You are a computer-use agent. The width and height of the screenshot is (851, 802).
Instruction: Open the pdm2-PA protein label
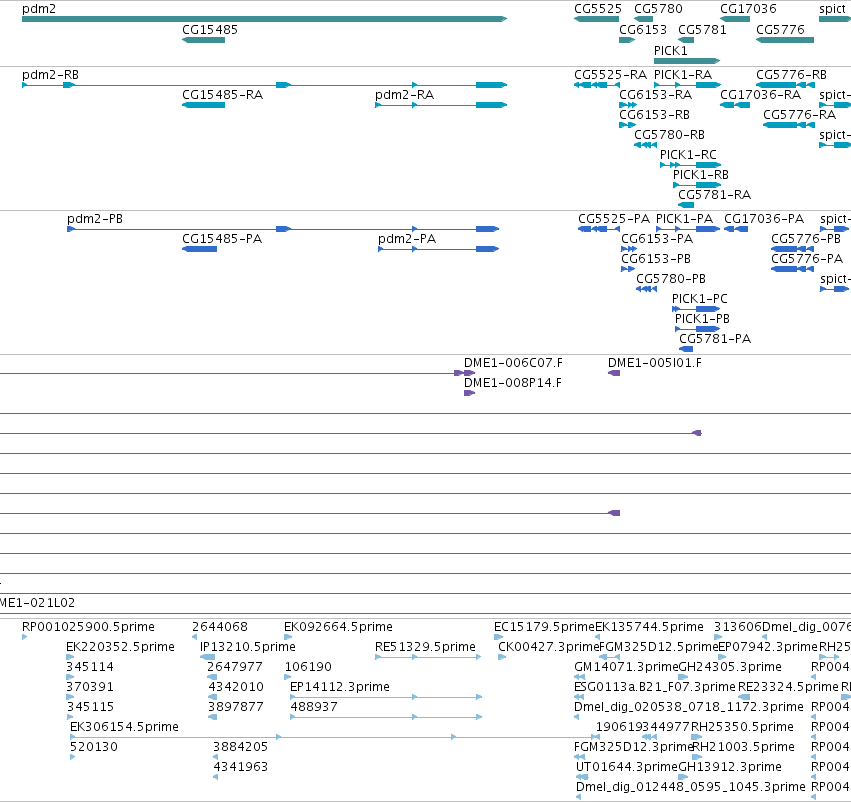407,239
